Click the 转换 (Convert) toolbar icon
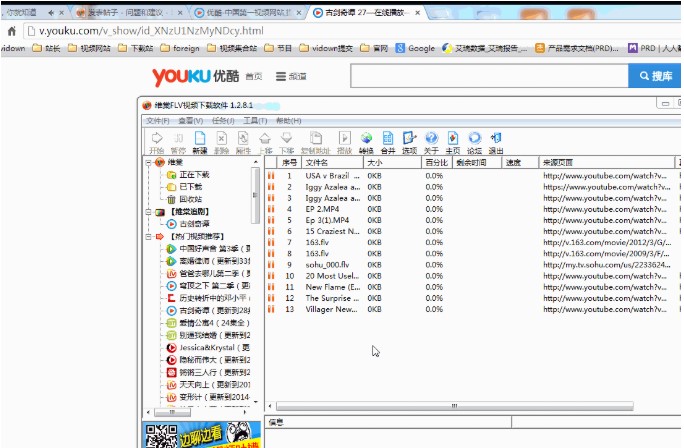 tap(366, 141)
